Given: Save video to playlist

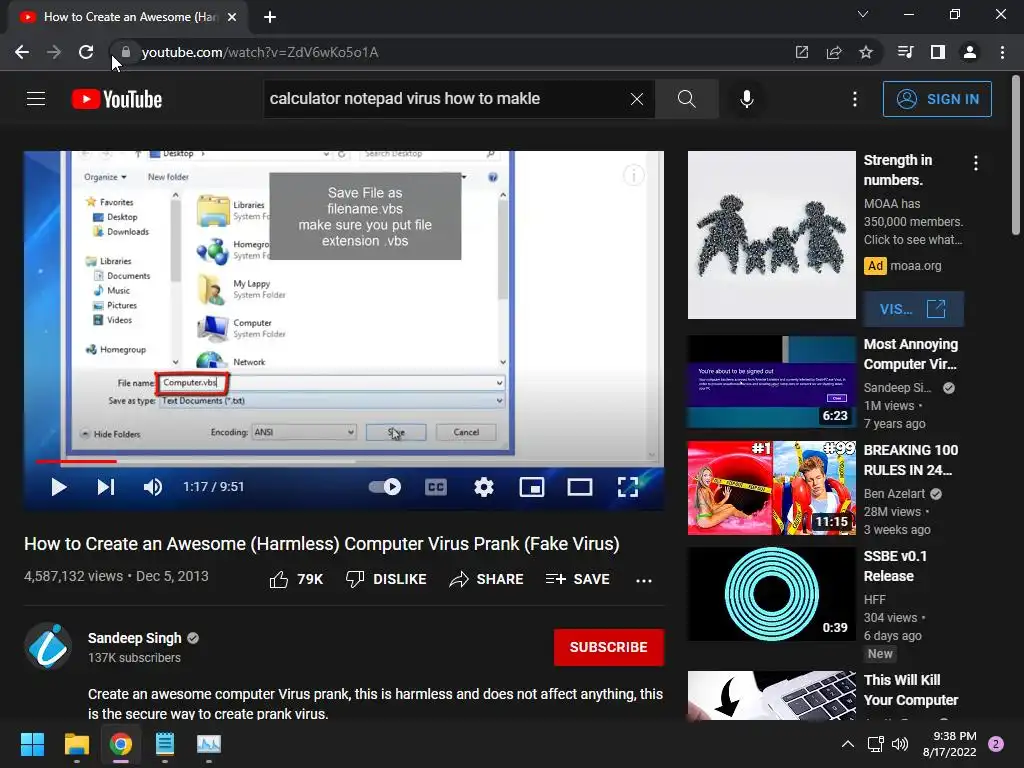Looking at the screenshot, I should tap(578, 579).
